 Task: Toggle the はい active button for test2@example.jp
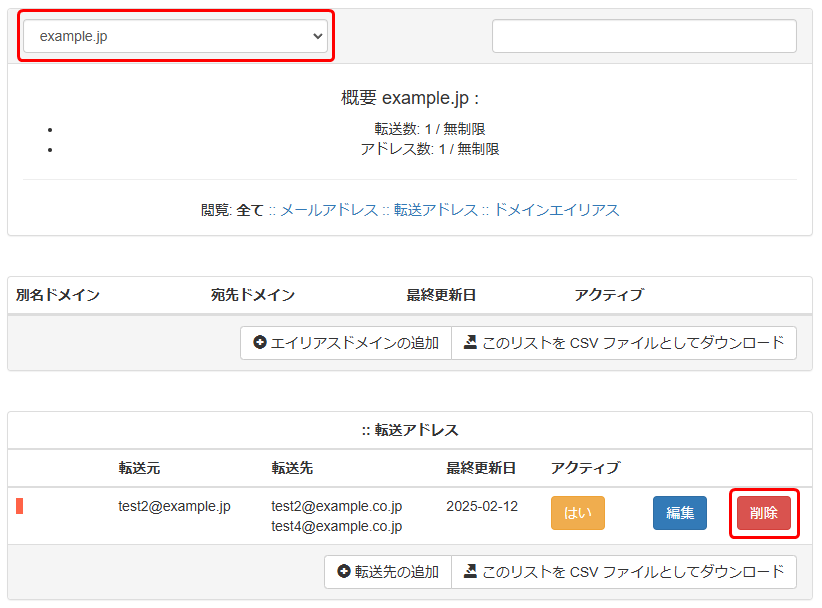578,513
